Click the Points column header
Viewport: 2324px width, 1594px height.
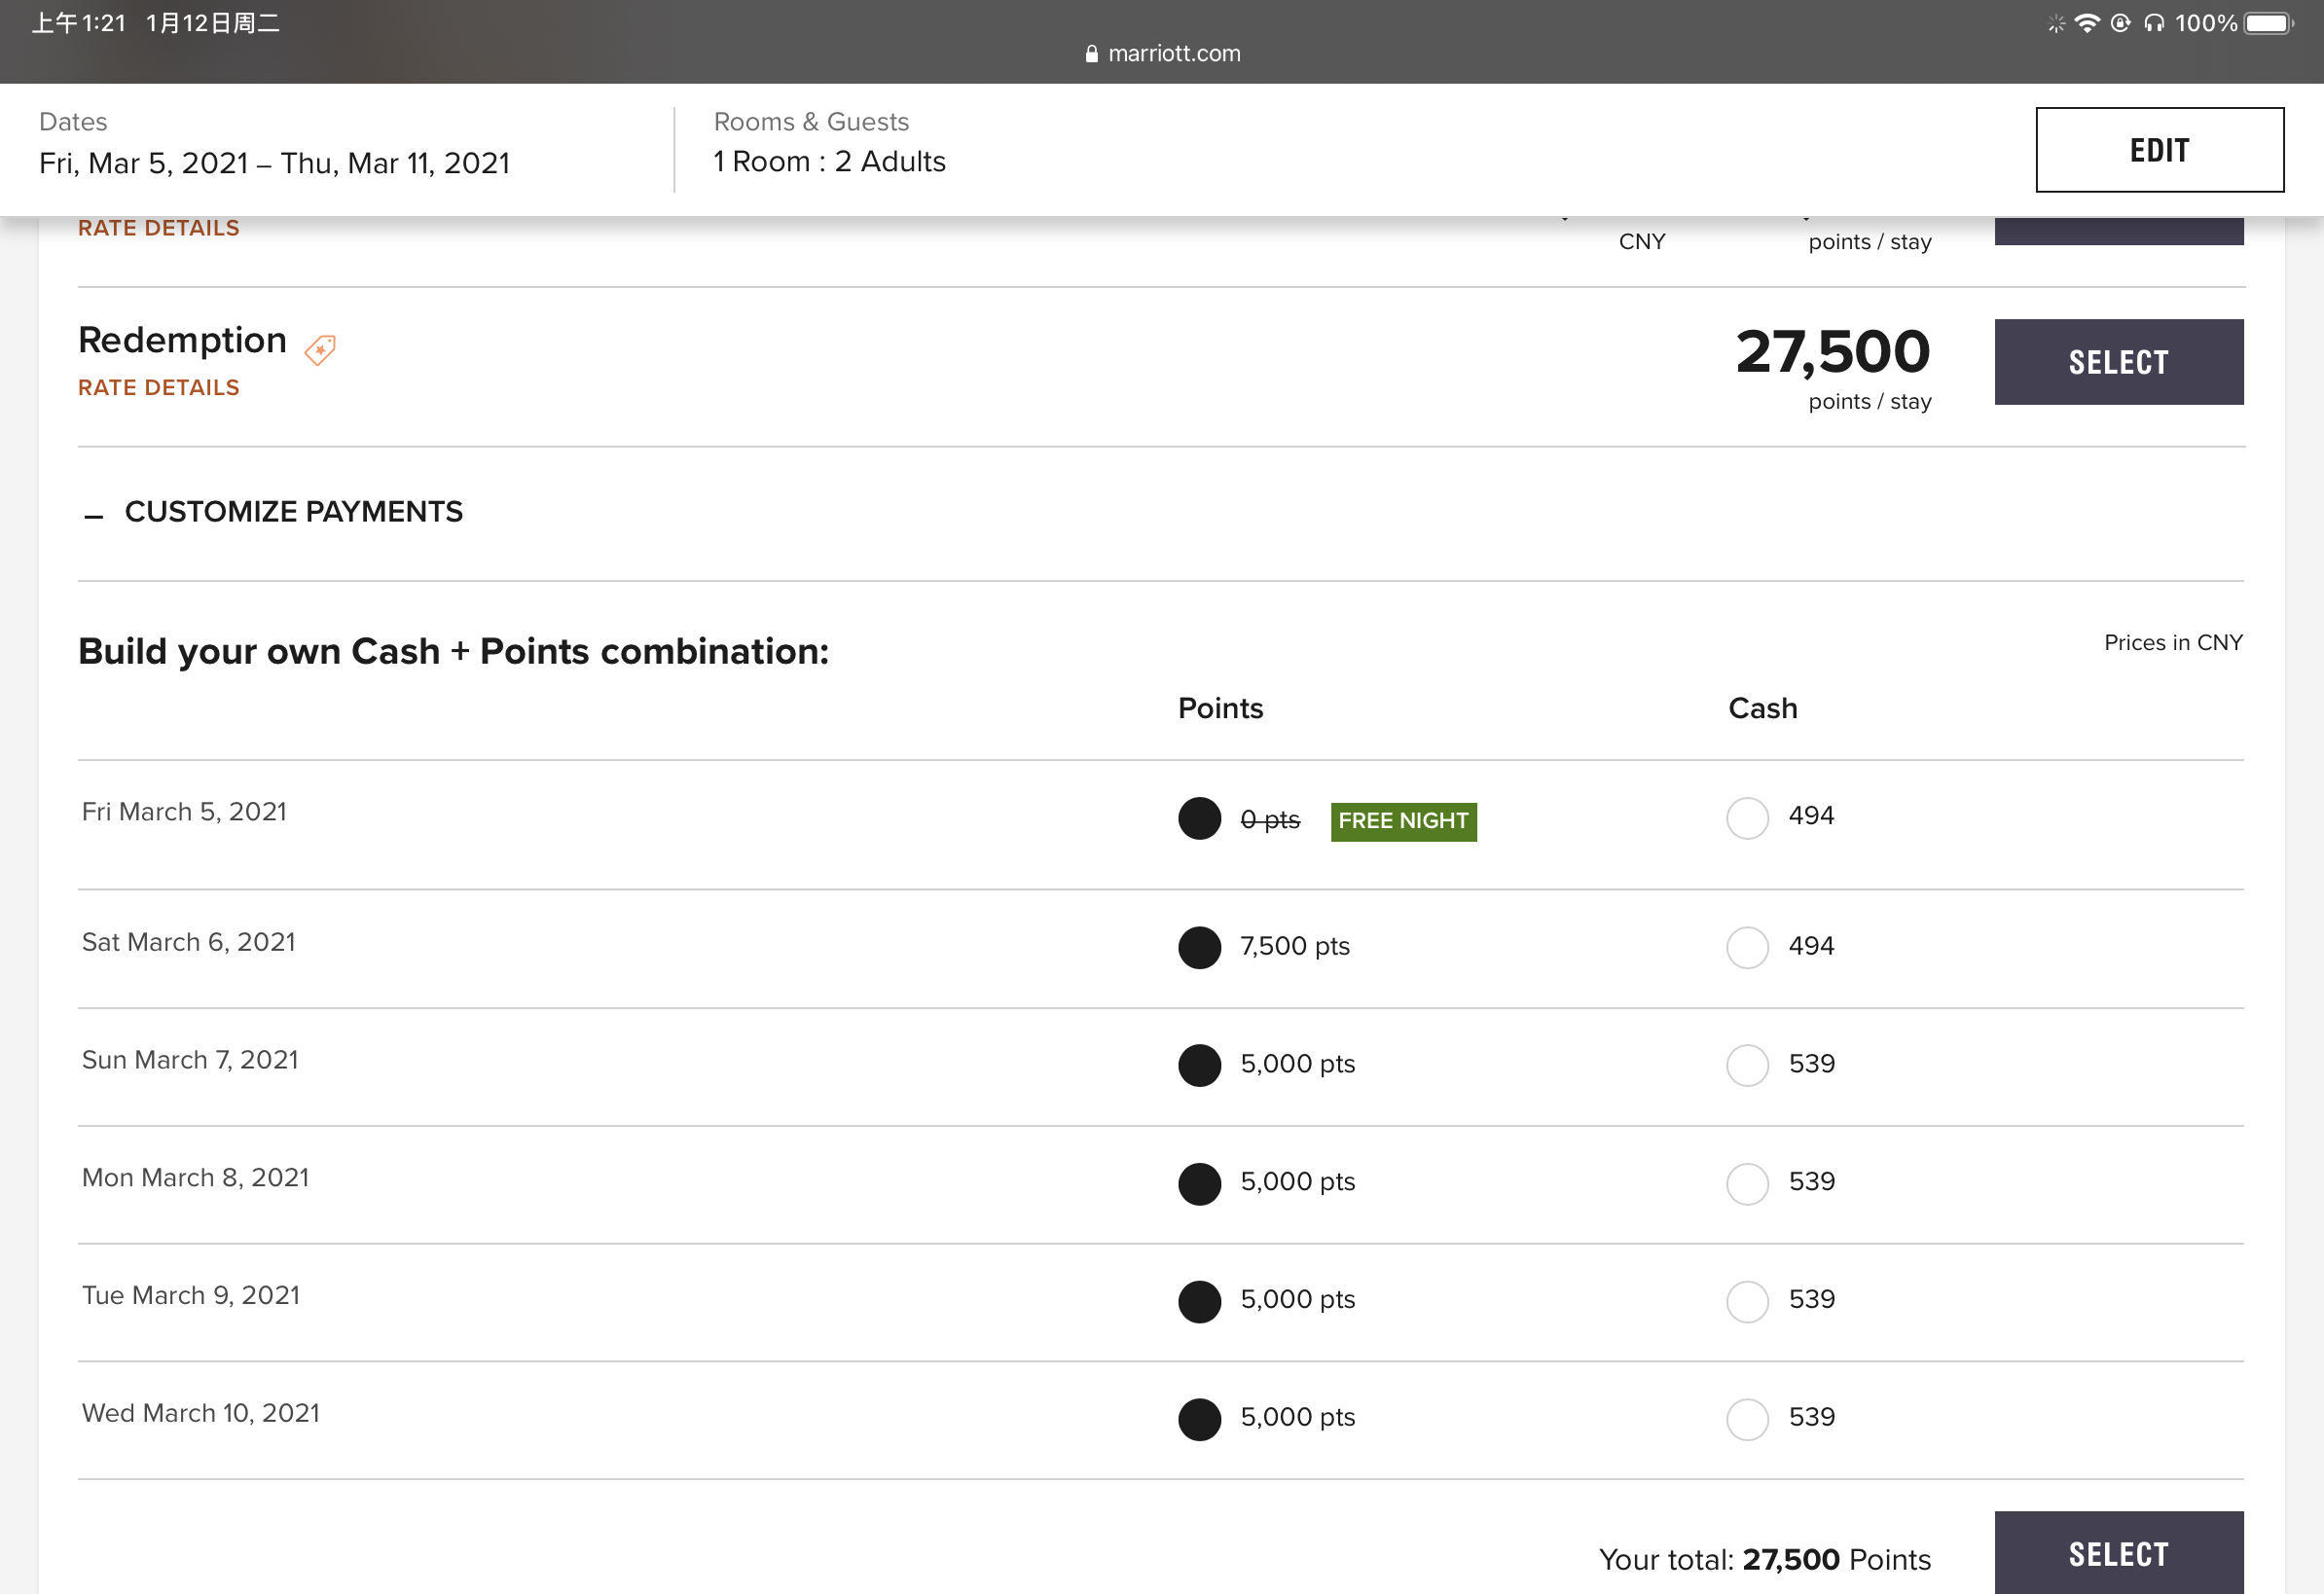1221,709
